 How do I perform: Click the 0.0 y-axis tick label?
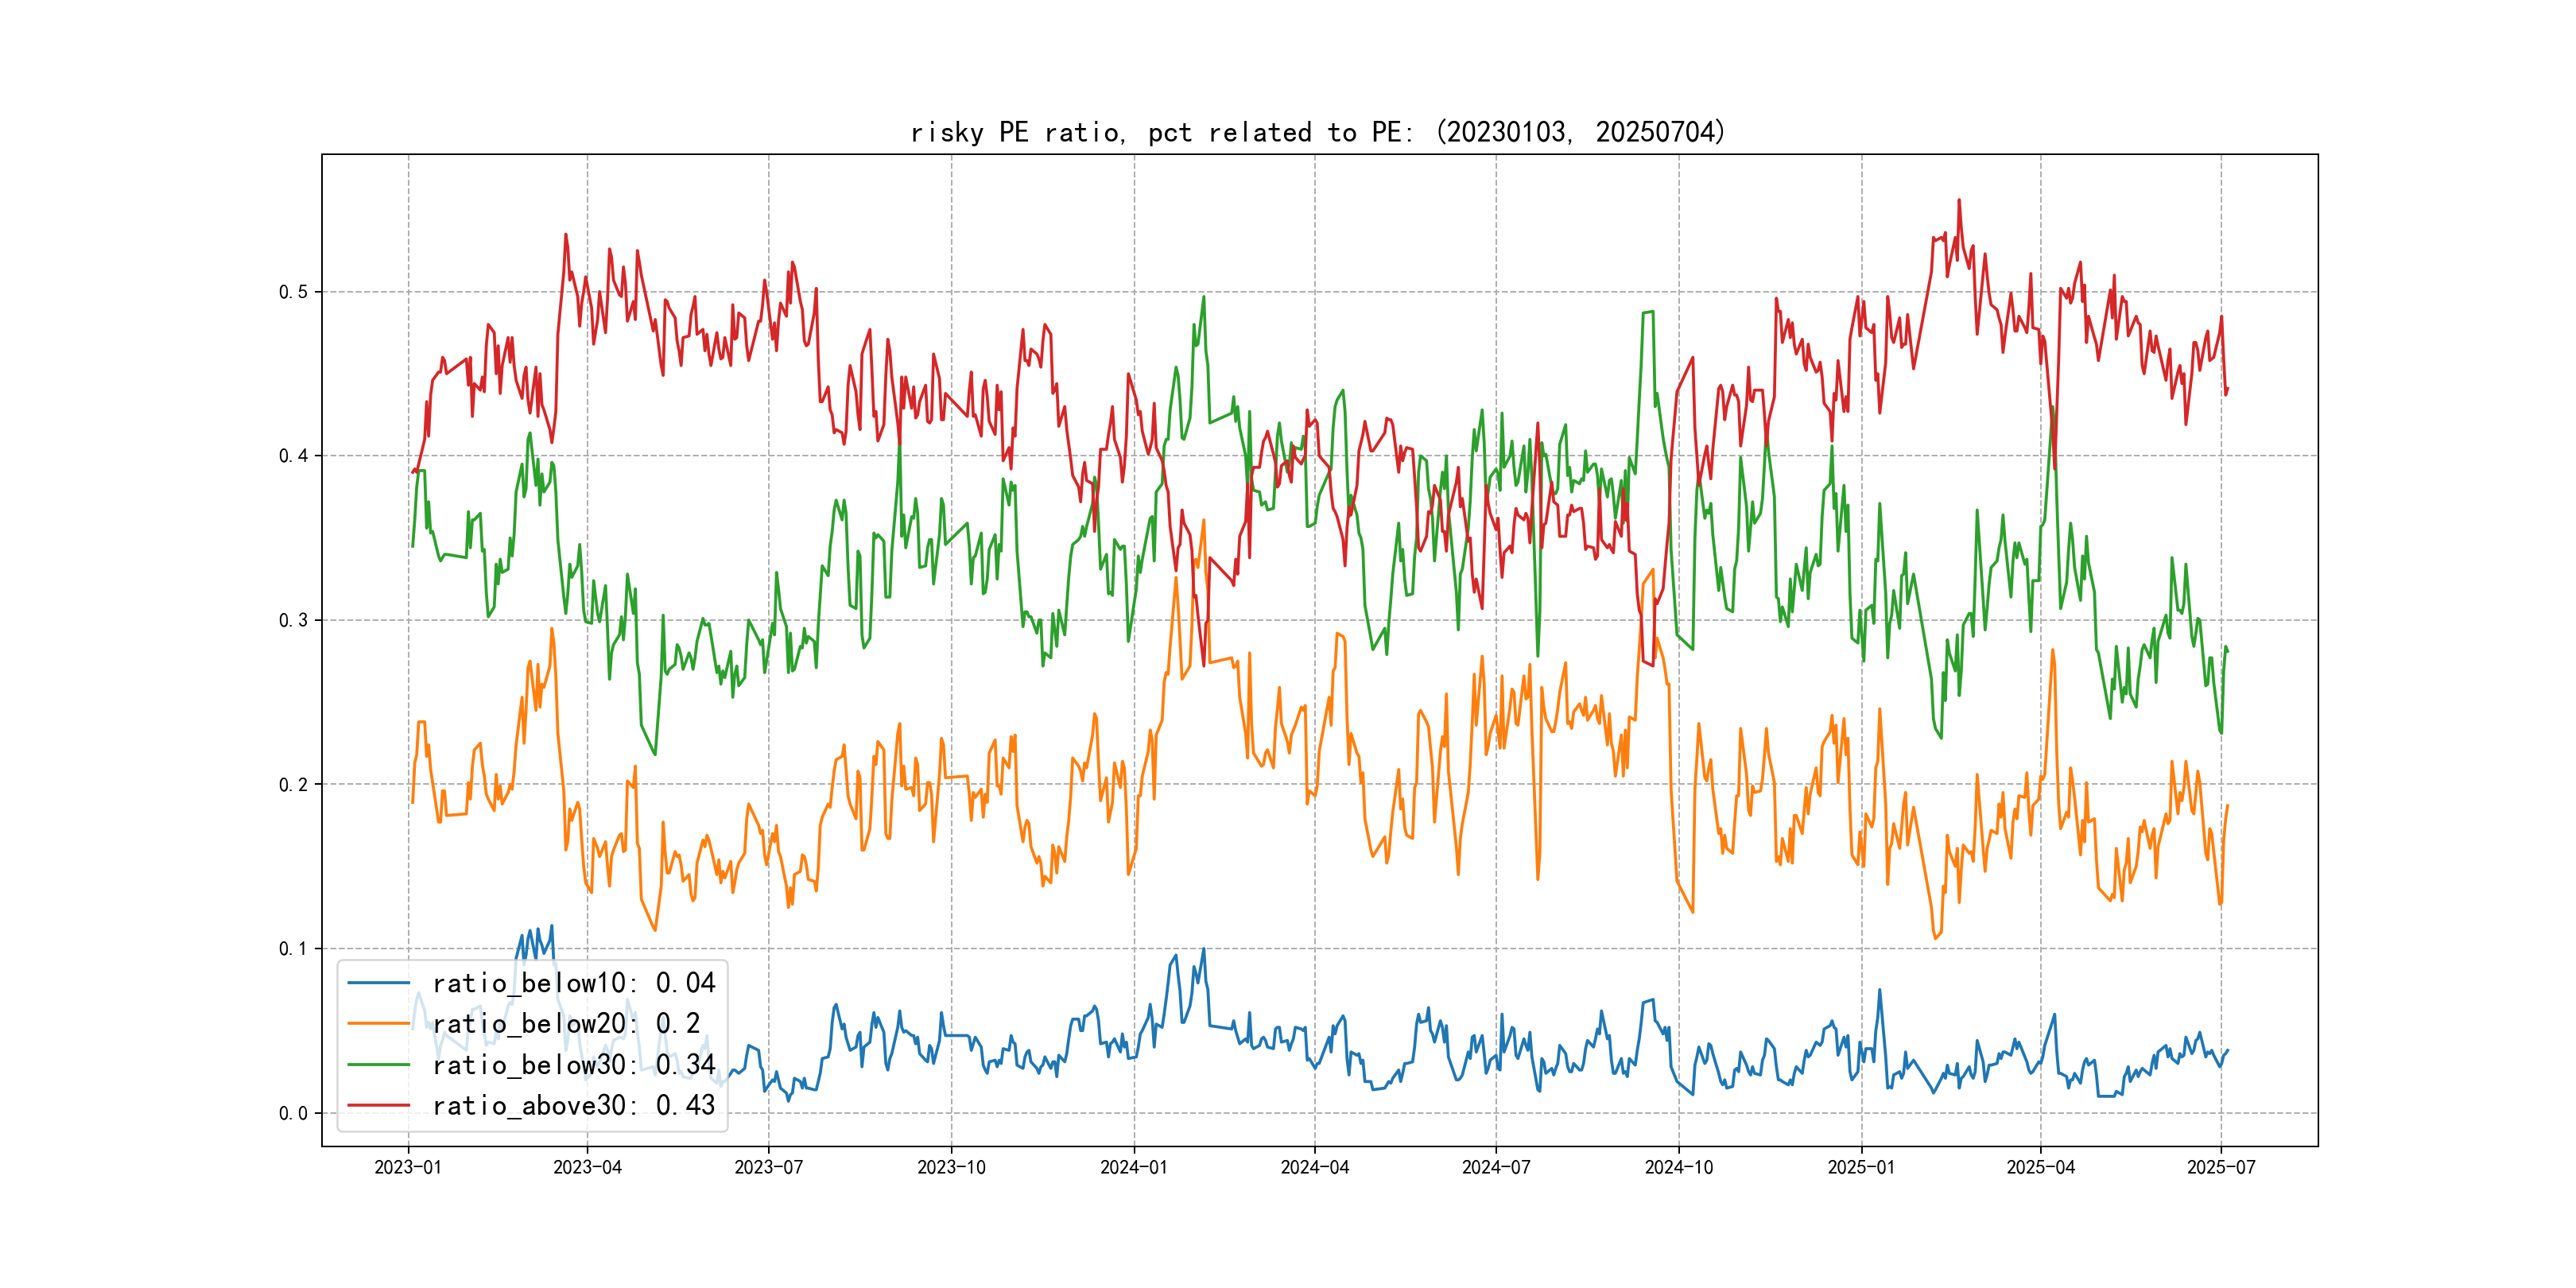pos(293,1113)
